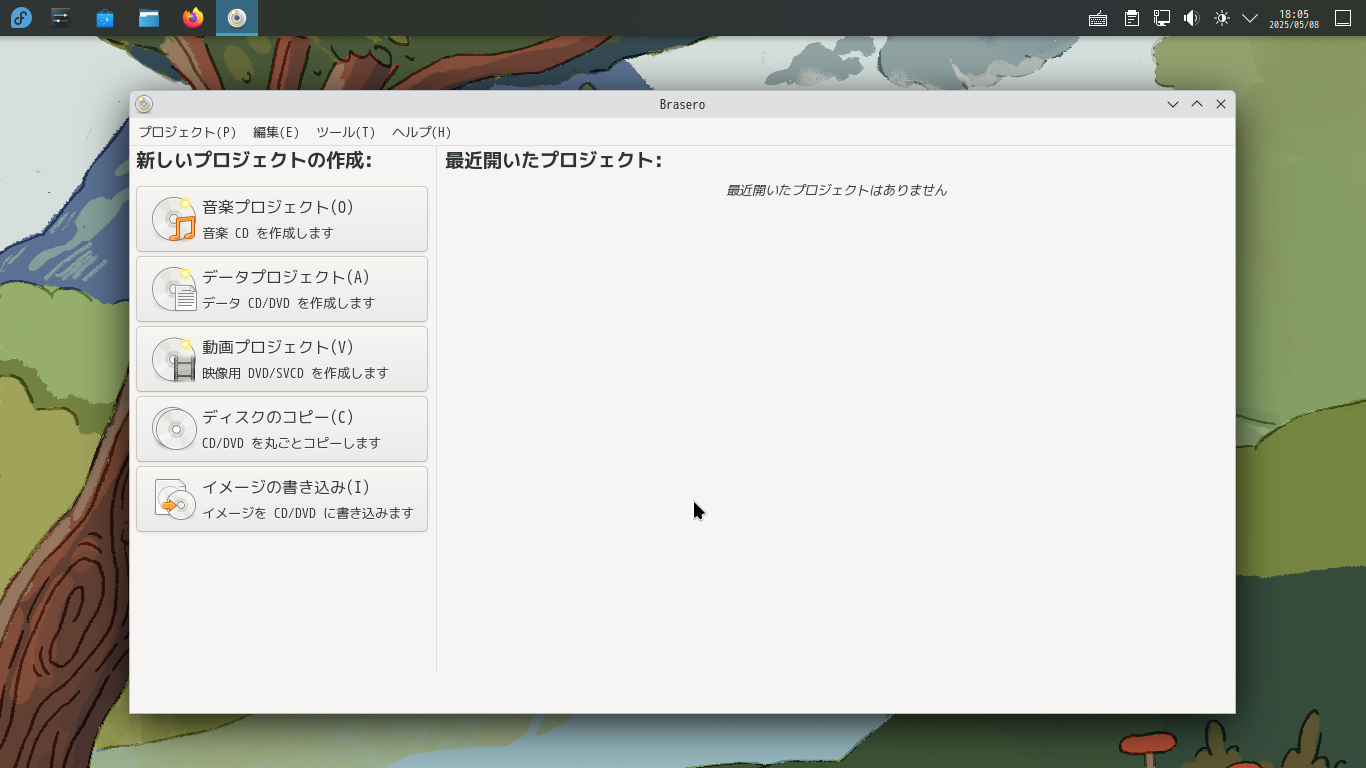Choose ディスクのコピー(C)

282,429
